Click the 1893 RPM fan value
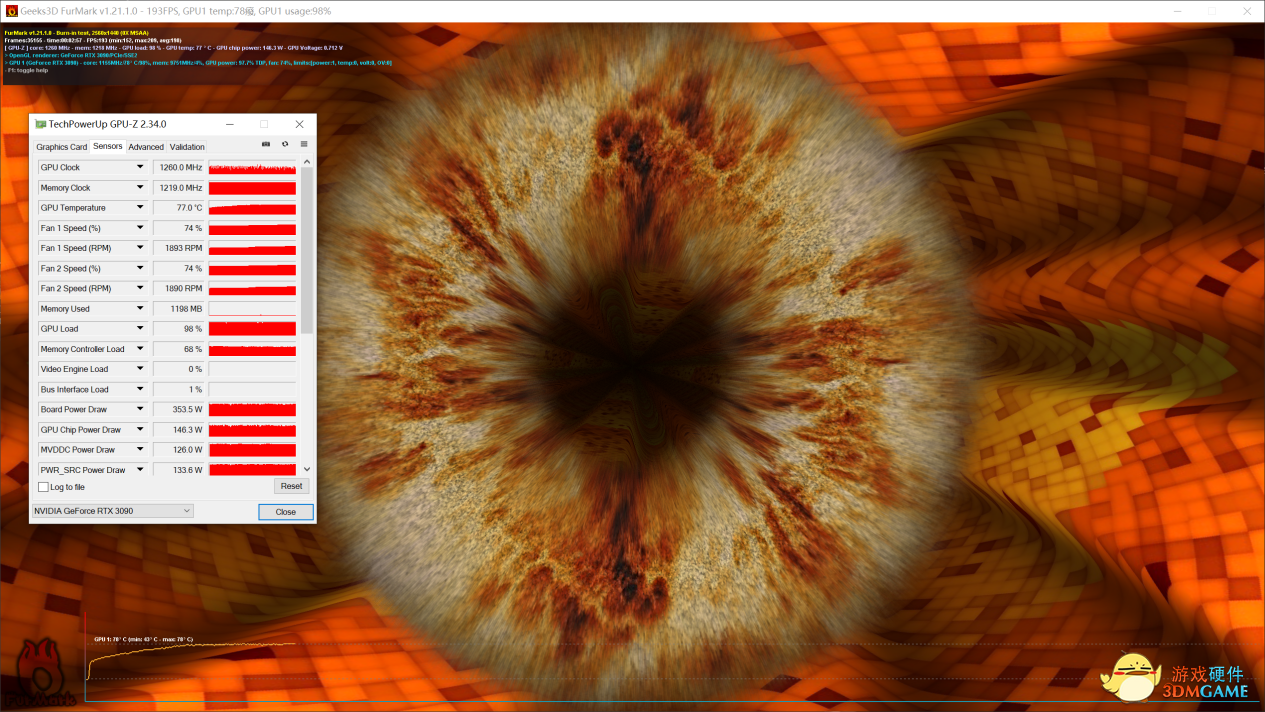Image resolution: width=1265 pixels, height=712 pixels. 179,248
